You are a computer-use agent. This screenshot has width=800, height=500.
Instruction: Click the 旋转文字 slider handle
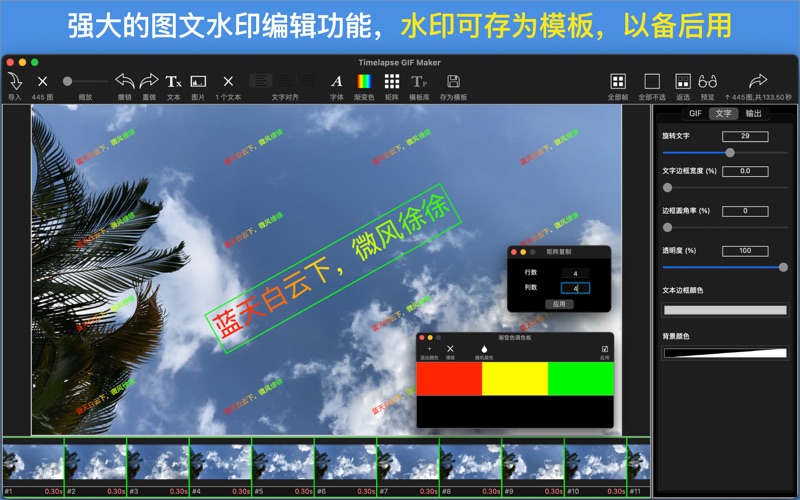(x=730, y=153)
